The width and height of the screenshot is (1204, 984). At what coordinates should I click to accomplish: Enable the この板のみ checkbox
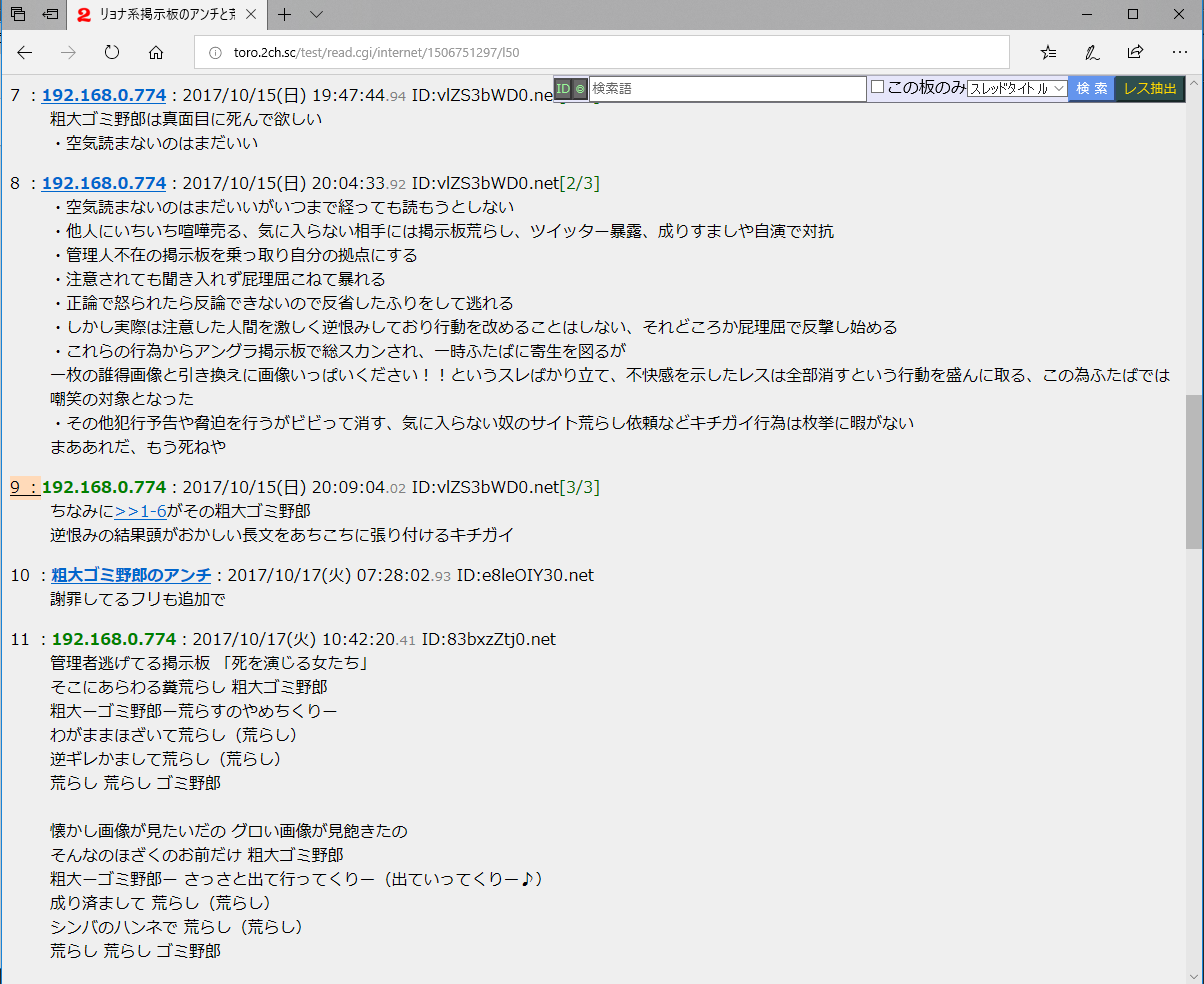pyautogui.click(x=878, y=87)
